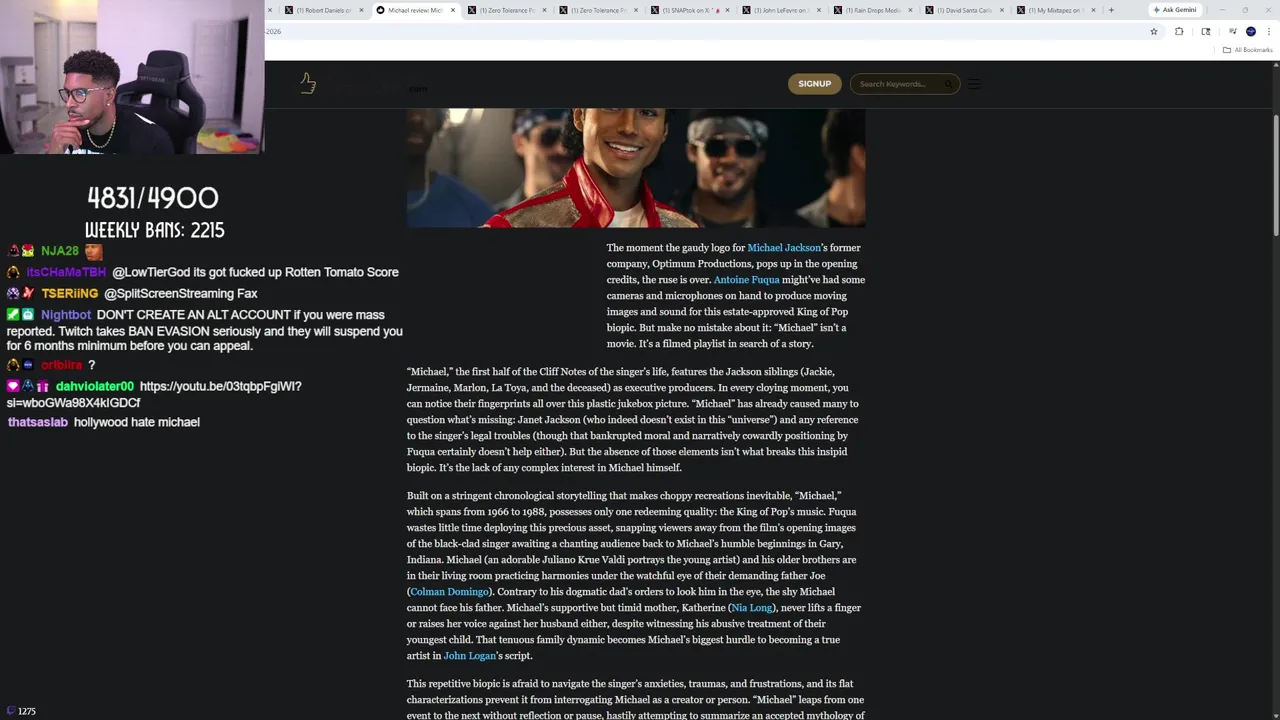The image size is (1280, 720).
Task: Click Nightbot's robot badge icon
Action: click(x=28, y=315)
